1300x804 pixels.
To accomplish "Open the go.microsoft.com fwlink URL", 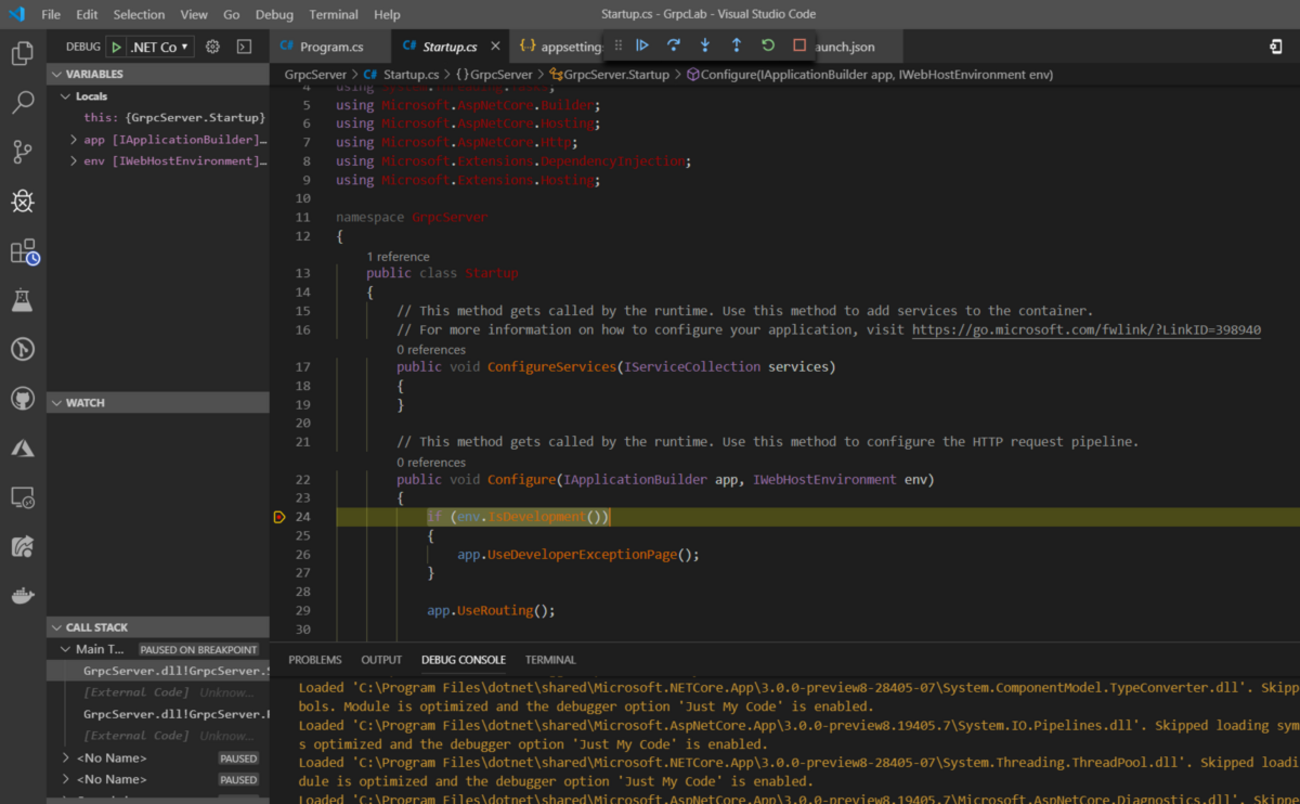I will pyautogui.click(x=1086, y=330).
